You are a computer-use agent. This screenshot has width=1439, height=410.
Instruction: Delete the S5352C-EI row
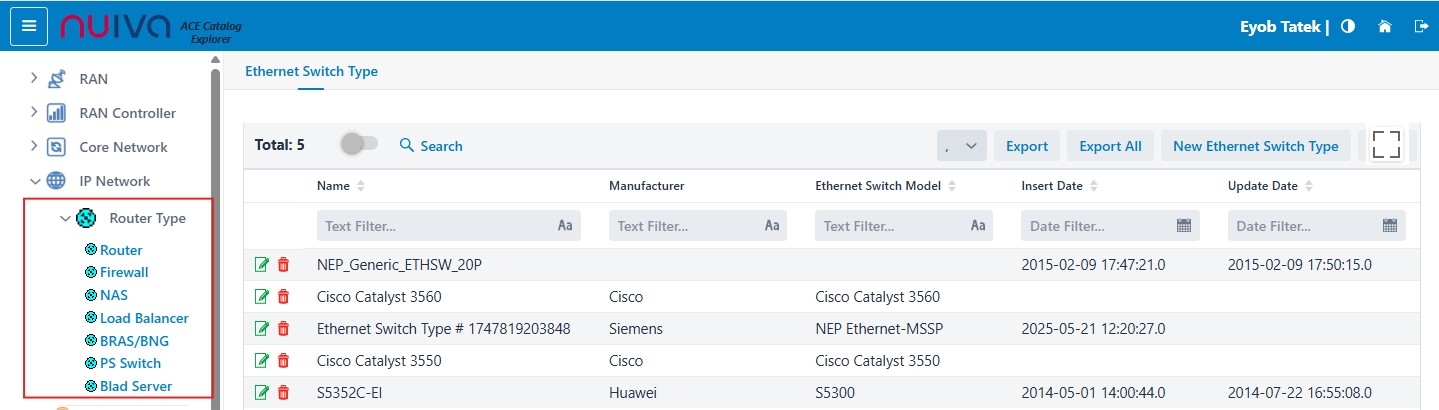[283, 393]
